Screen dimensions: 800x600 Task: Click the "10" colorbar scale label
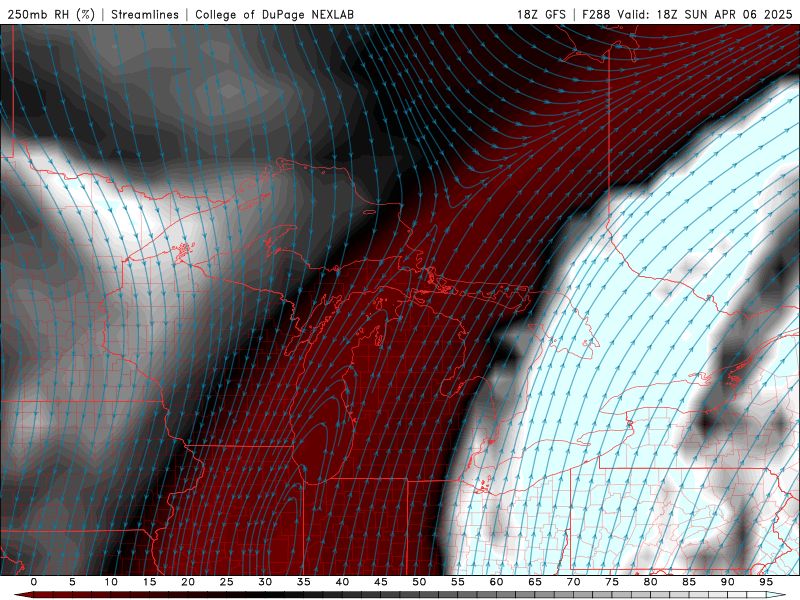111,582
